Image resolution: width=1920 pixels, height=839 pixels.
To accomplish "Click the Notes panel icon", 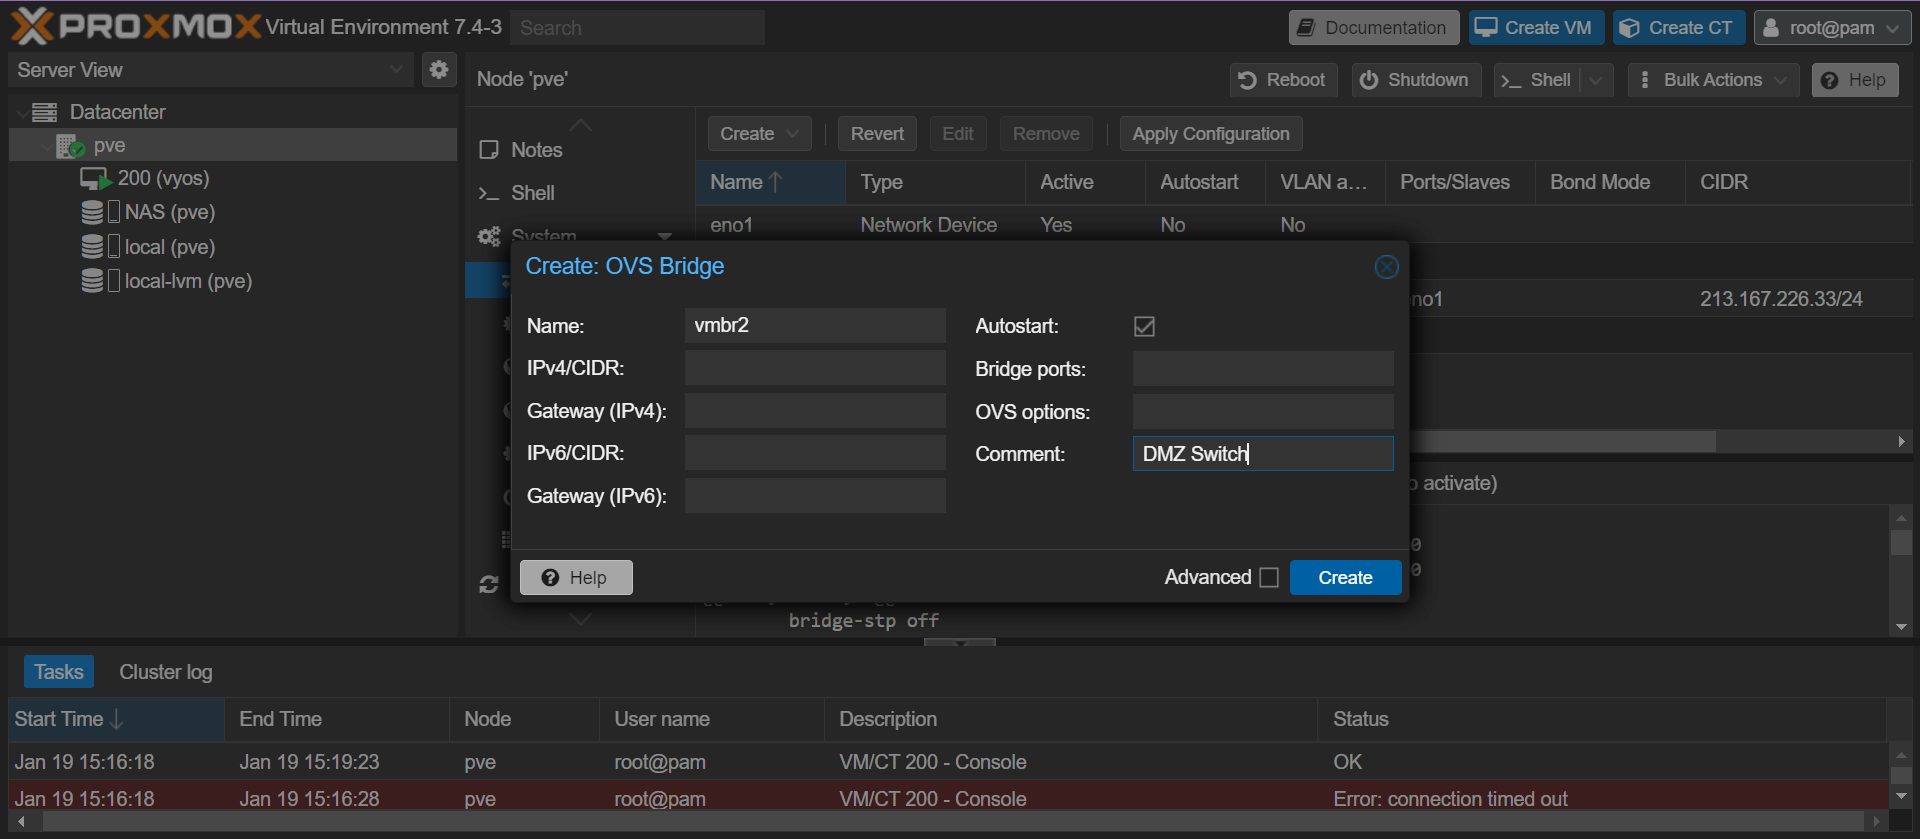I will [489, 150].
